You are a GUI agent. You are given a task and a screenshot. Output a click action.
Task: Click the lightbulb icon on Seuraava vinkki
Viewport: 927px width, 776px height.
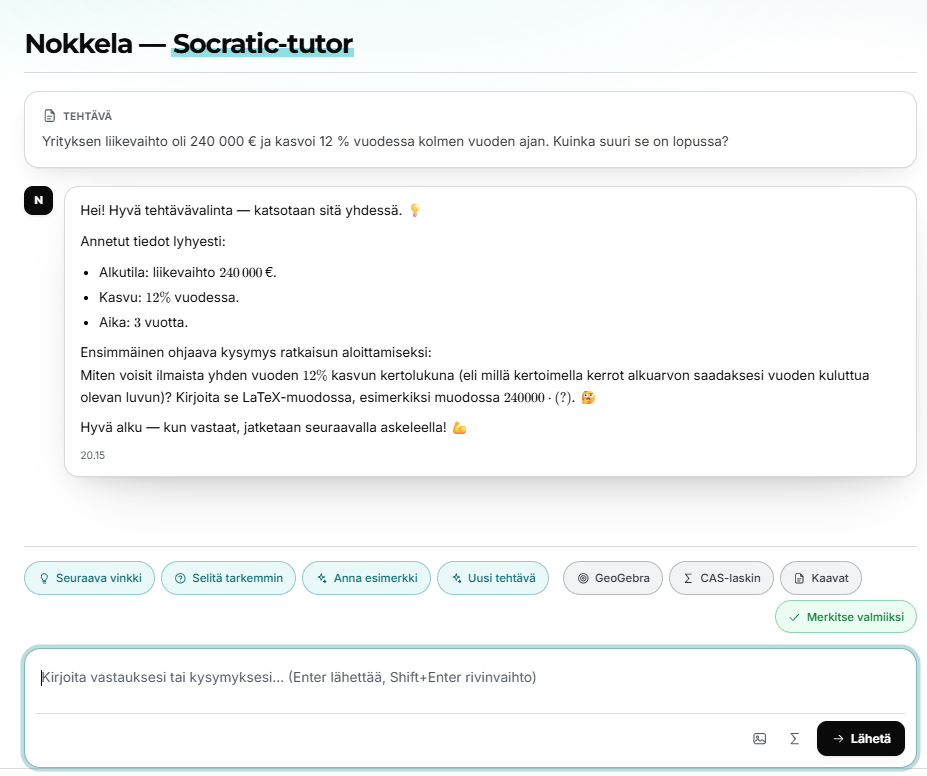pos(44,579)
